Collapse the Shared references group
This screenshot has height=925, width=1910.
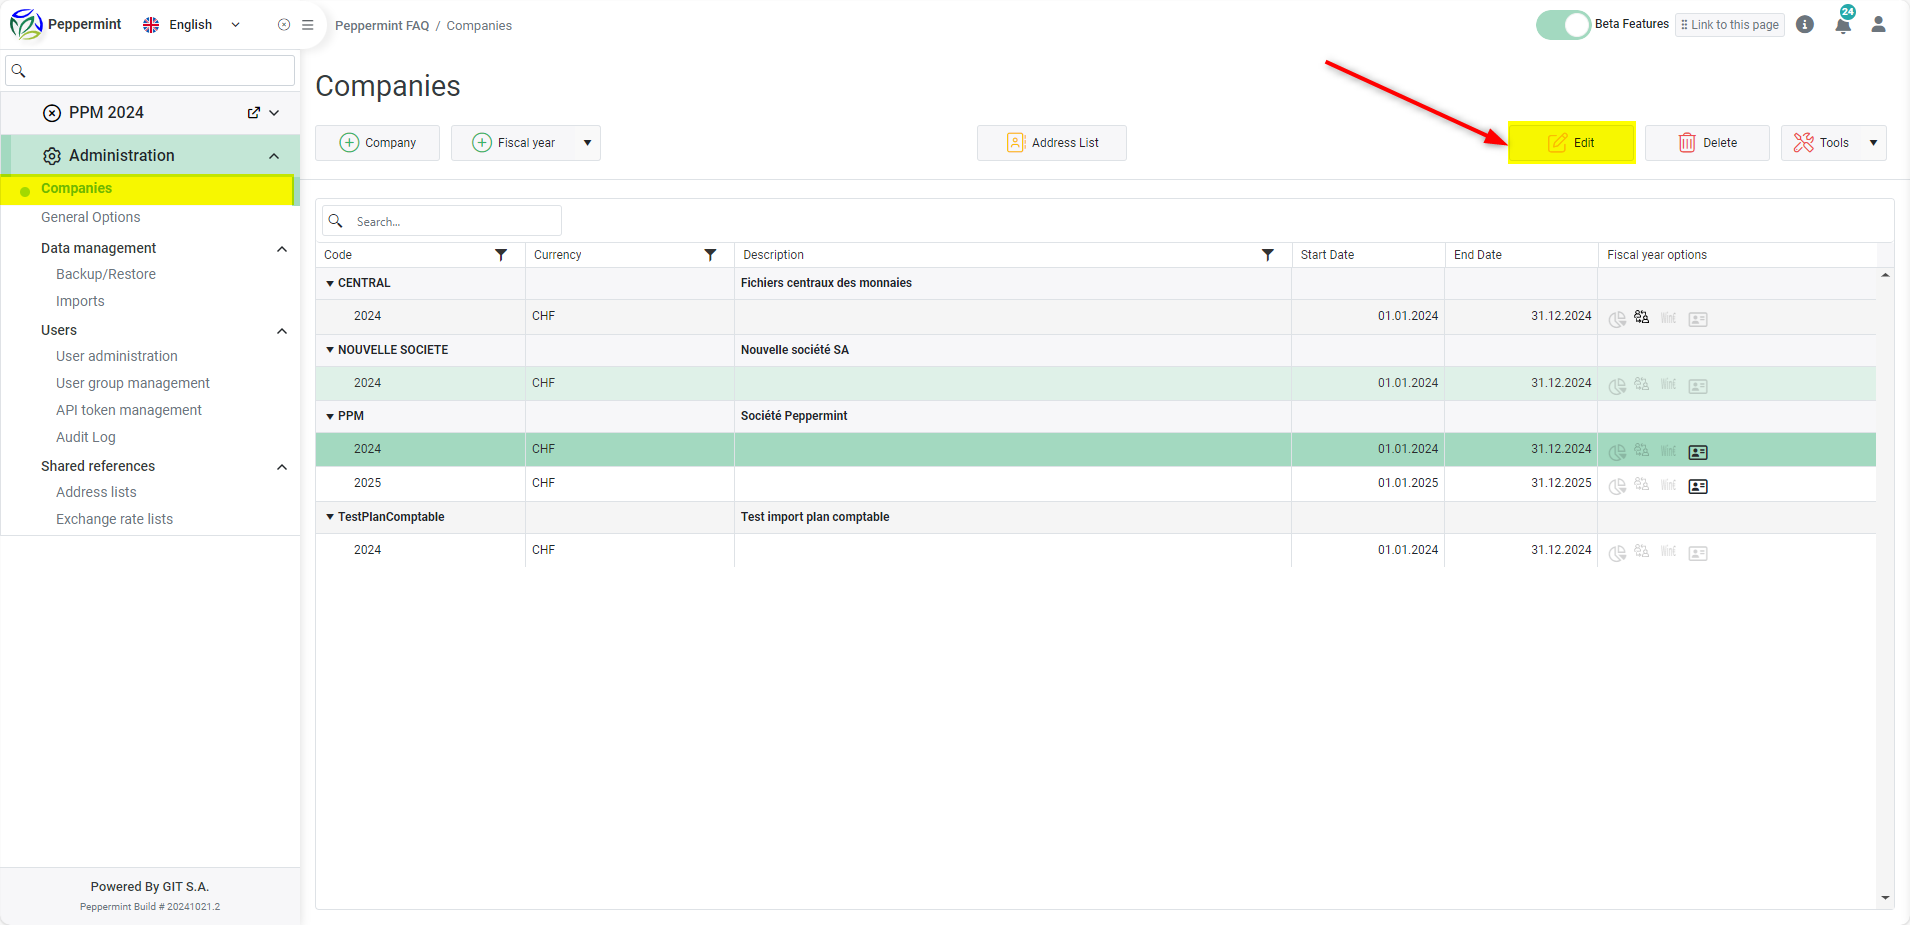[x=282, y=467]
